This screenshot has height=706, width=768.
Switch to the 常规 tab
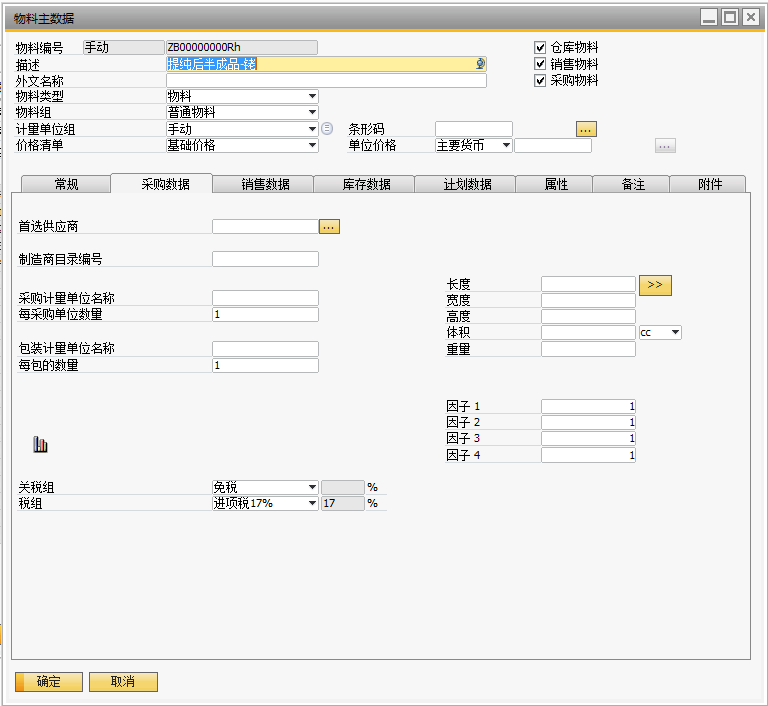click(66, 184)
